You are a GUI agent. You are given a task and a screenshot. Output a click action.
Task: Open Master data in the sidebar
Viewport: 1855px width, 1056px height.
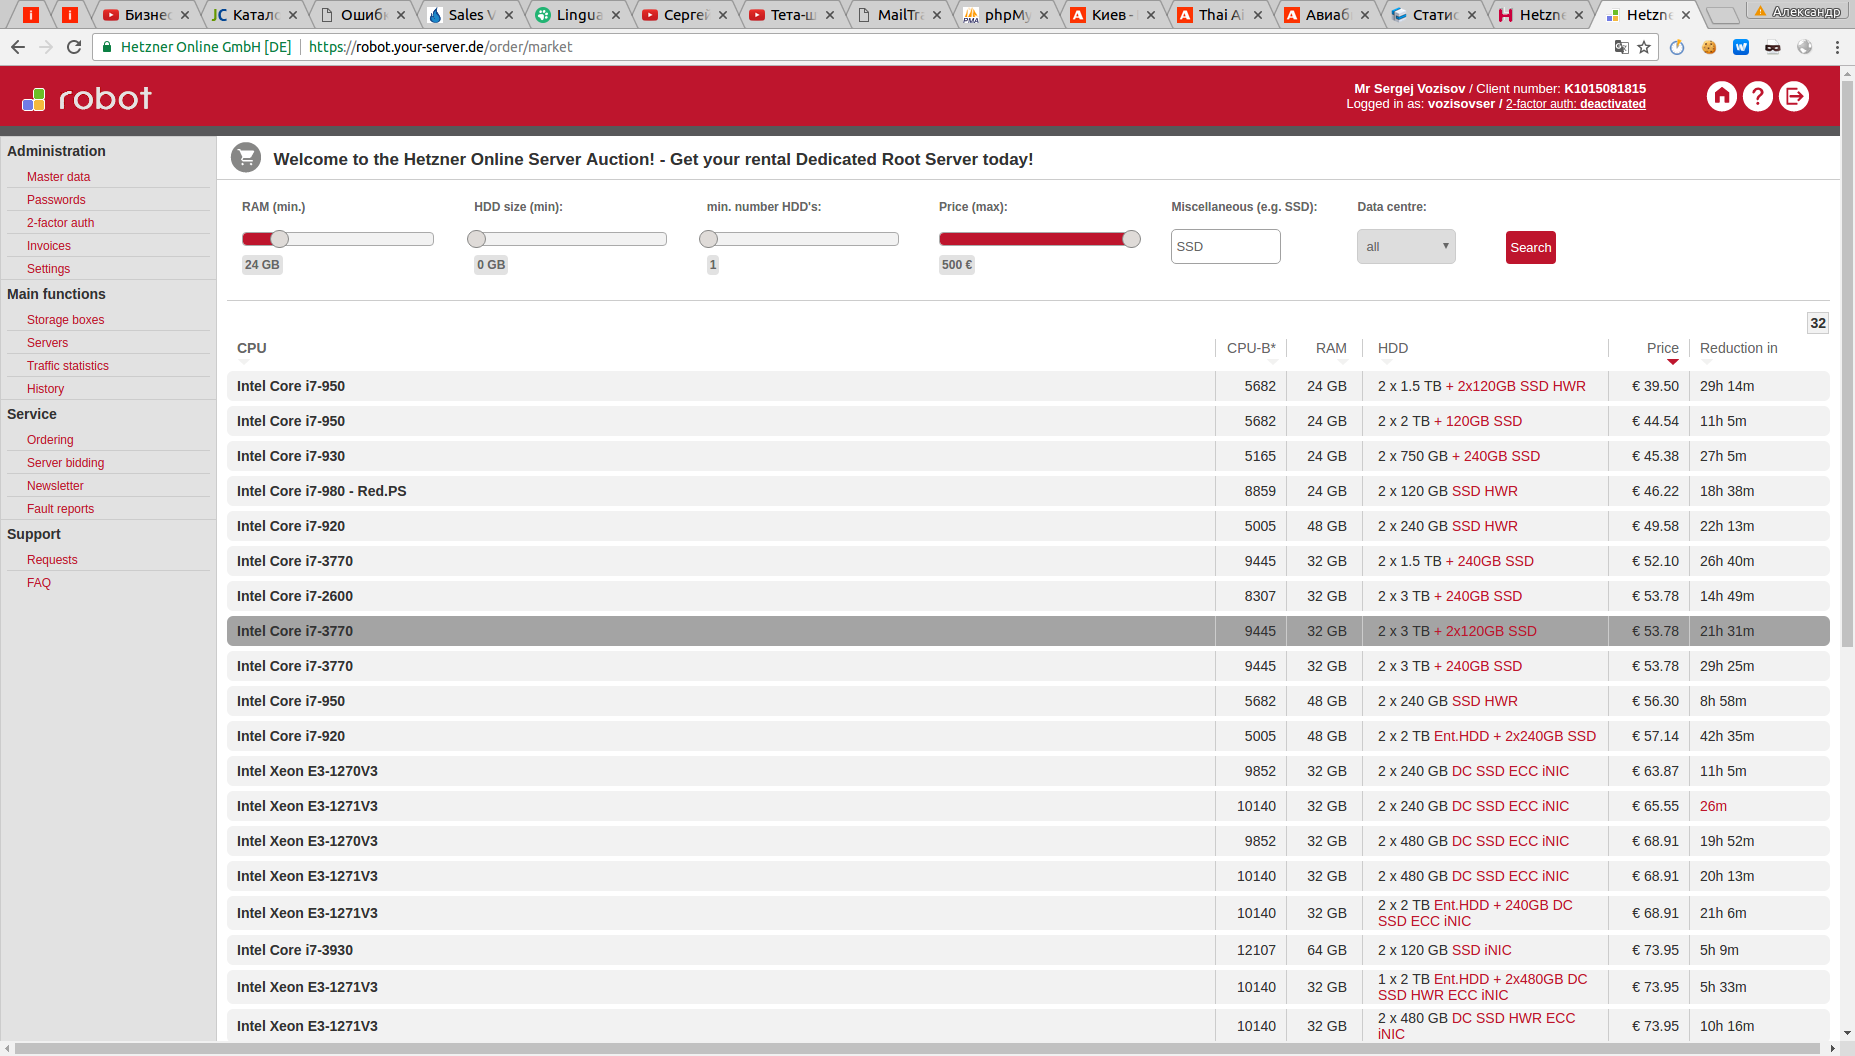click(x=58, y=177)
